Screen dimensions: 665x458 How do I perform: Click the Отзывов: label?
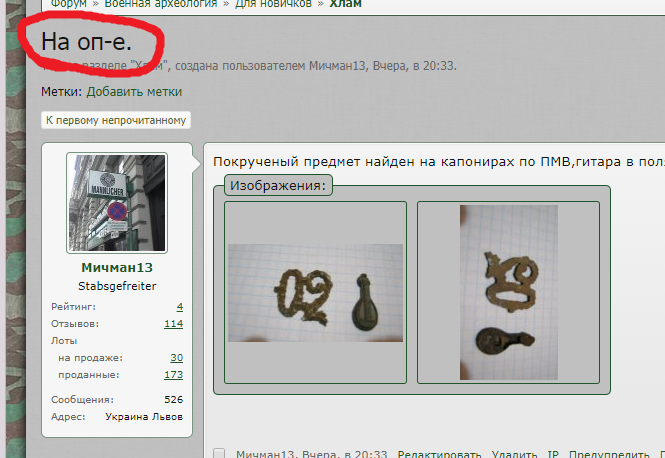coord(75,324)
